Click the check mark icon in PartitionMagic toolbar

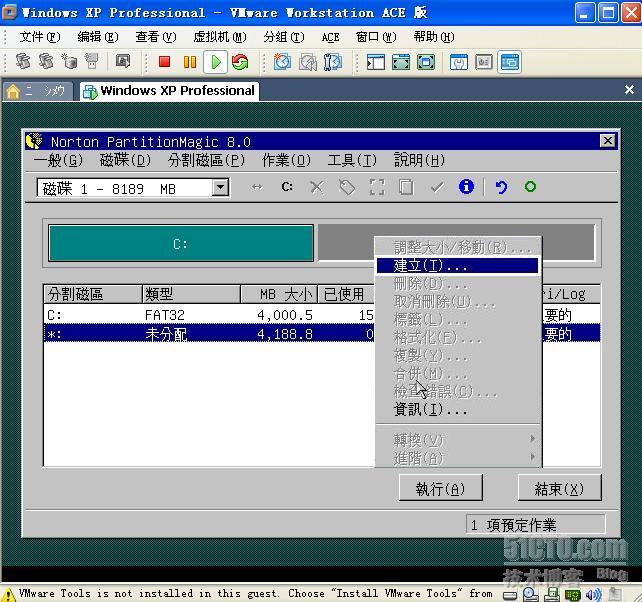click(x=437, y=187)
